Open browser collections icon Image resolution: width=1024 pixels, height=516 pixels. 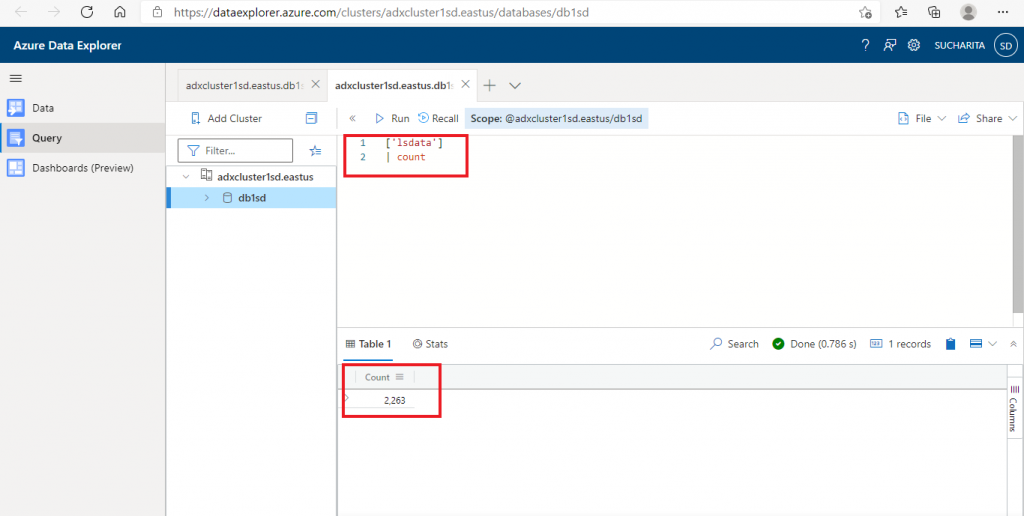coord(935,12)
